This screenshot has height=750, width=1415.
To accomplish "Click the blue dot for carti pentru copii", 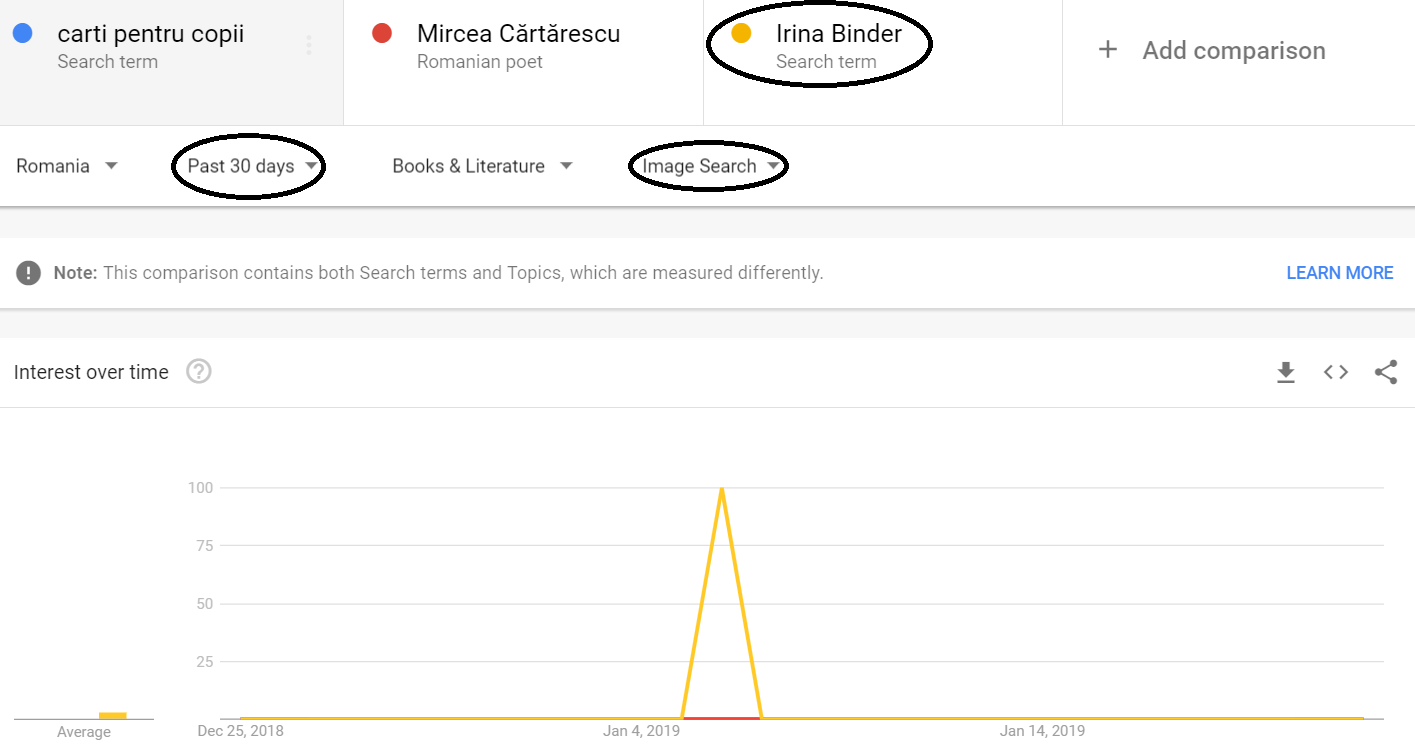I will point(23,33).
